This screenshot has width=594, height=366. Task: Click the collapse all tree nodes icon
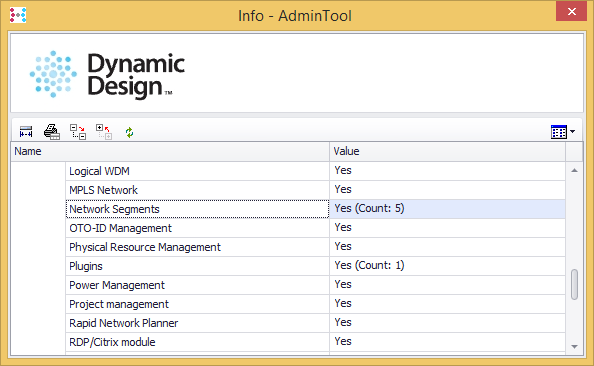pos(104,132)
